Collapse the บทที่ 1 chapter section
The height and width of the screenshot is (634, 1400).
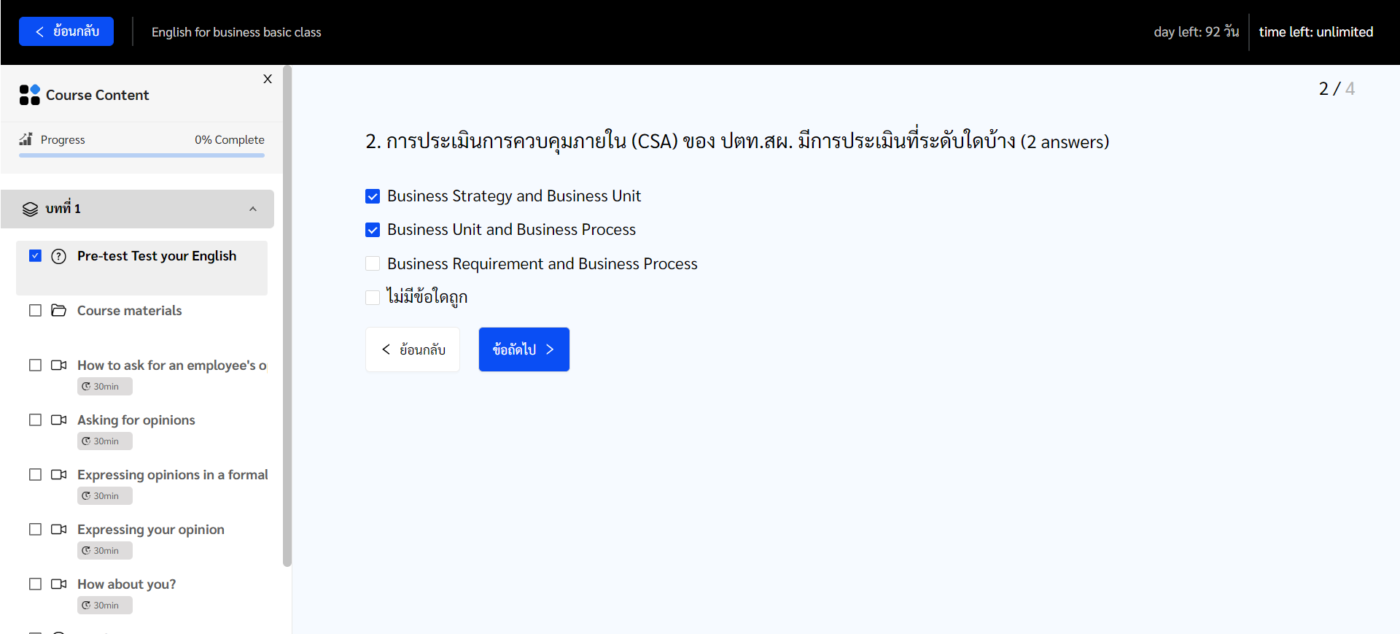(x=252, y=209)
